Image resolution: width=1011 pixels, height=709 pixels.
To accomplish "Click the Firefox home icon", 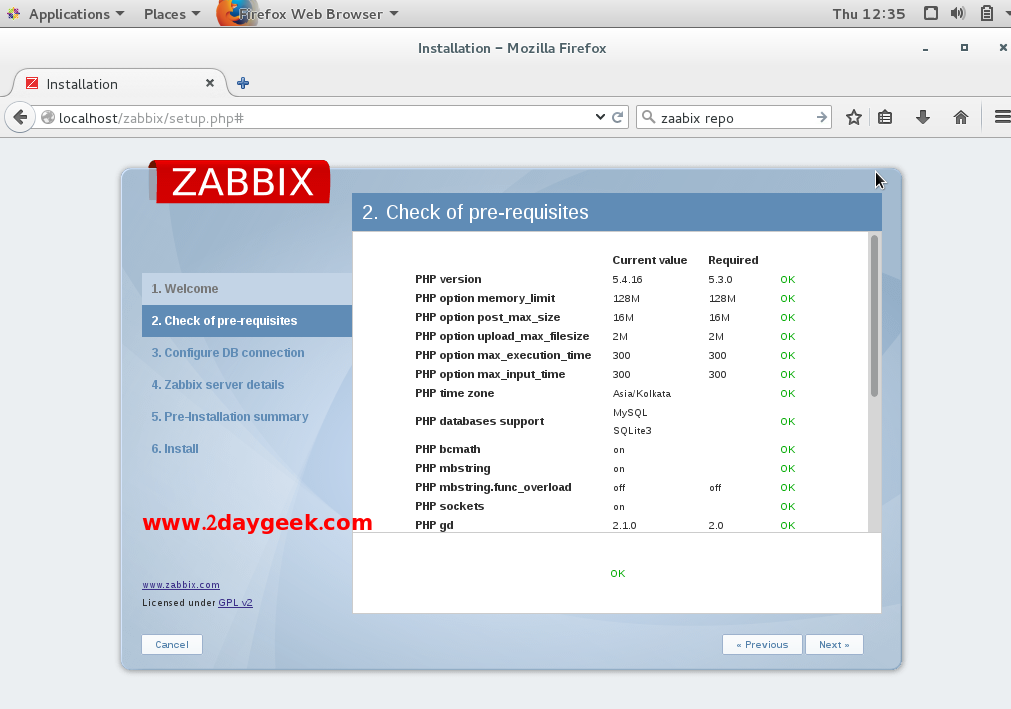I will pos(961,117).
